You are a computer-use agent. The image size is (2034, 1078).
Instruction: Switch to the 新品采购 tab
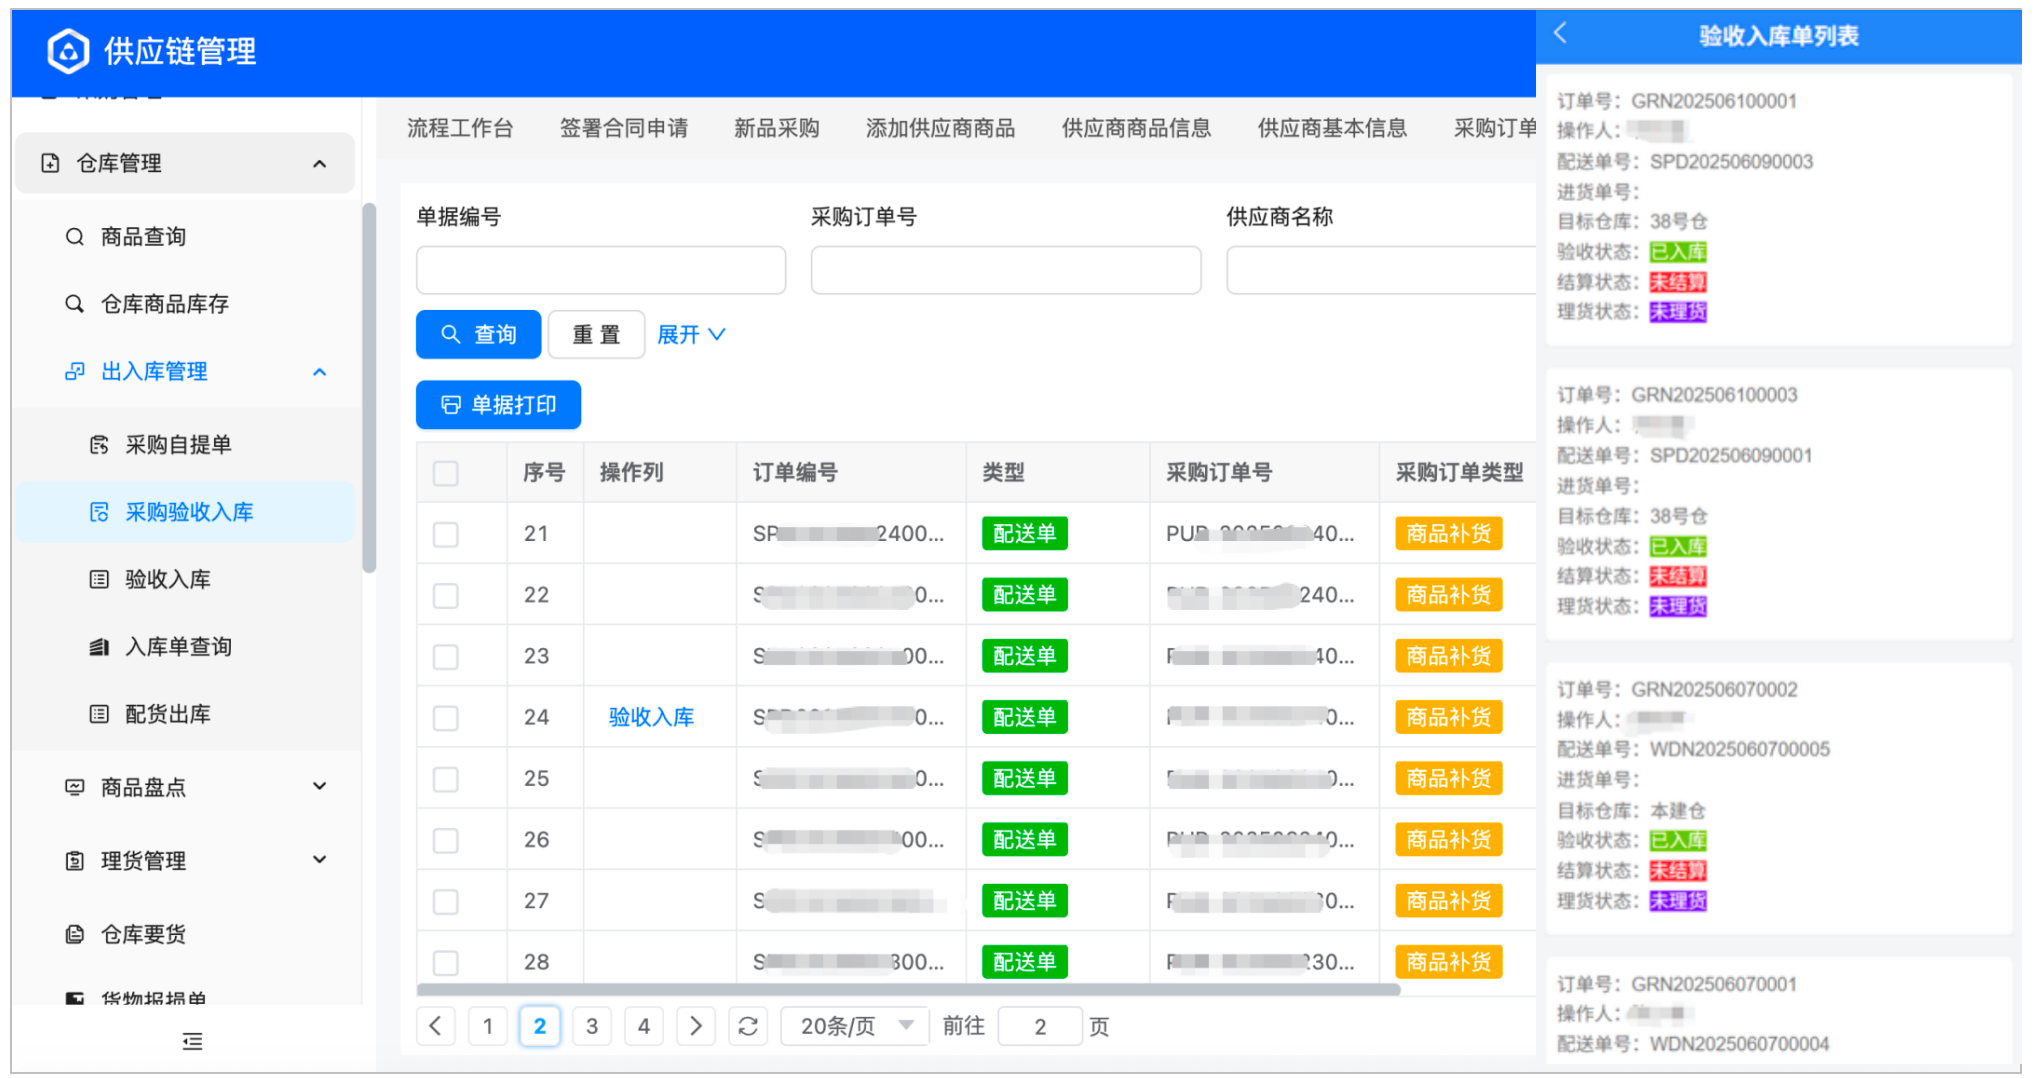tap(777, 128)
